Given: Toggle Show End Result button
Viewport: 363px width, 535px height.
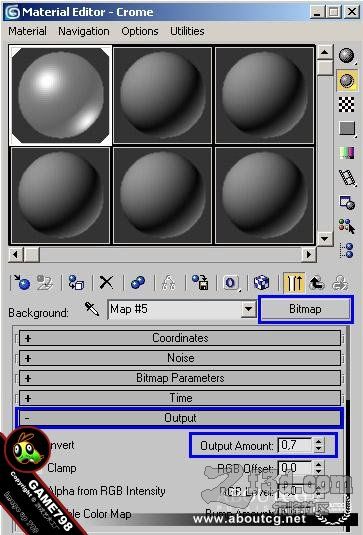Looking at the screenshot, I should 294,283.
